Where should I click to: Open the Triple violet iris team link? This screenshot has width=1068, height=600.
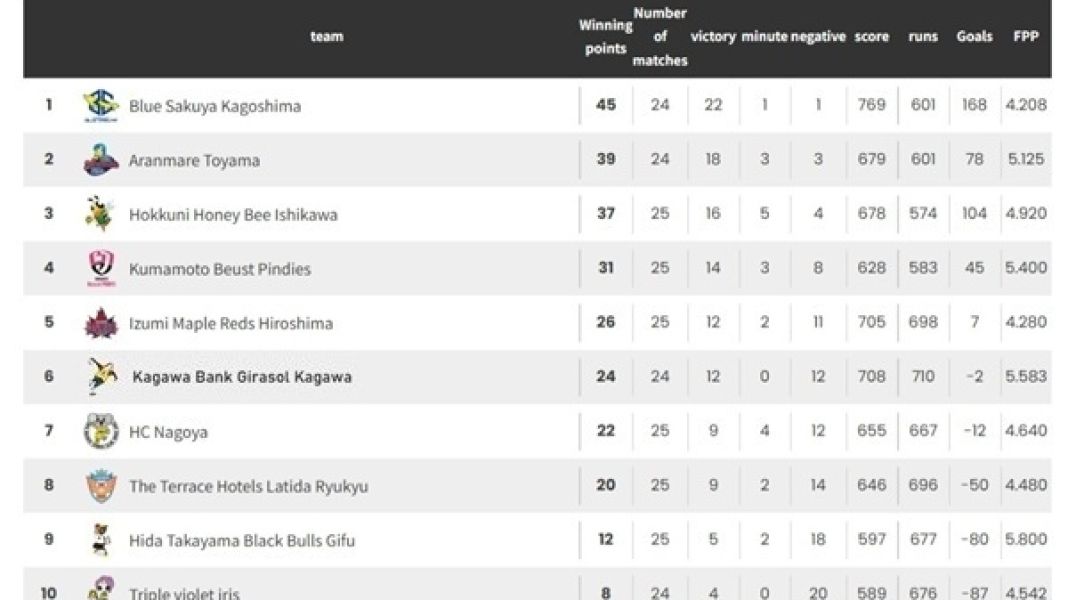tap(184, 593)
